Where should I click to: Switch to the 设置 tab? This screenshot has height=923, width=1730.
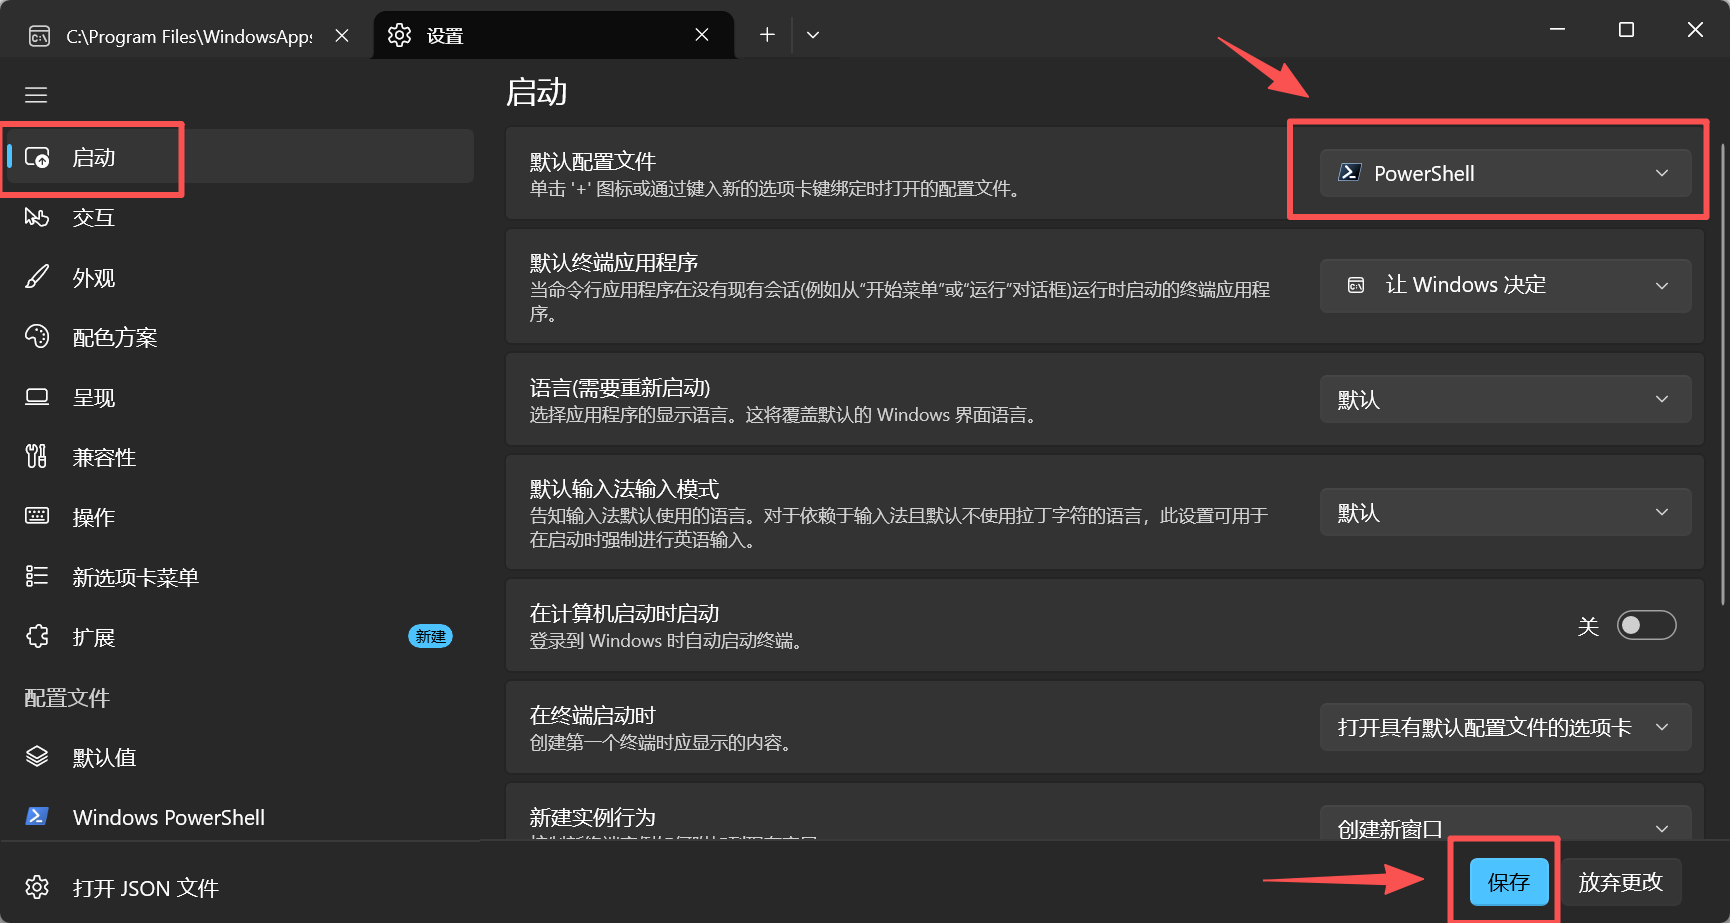click(x=553, y=35)
